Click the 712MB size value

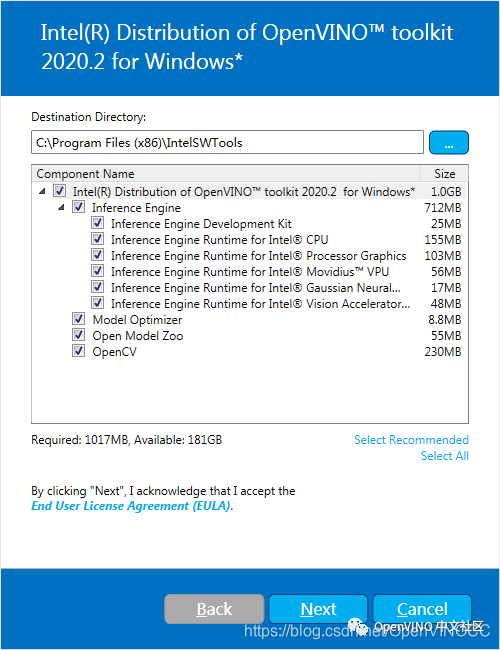(x=443, y=208)
